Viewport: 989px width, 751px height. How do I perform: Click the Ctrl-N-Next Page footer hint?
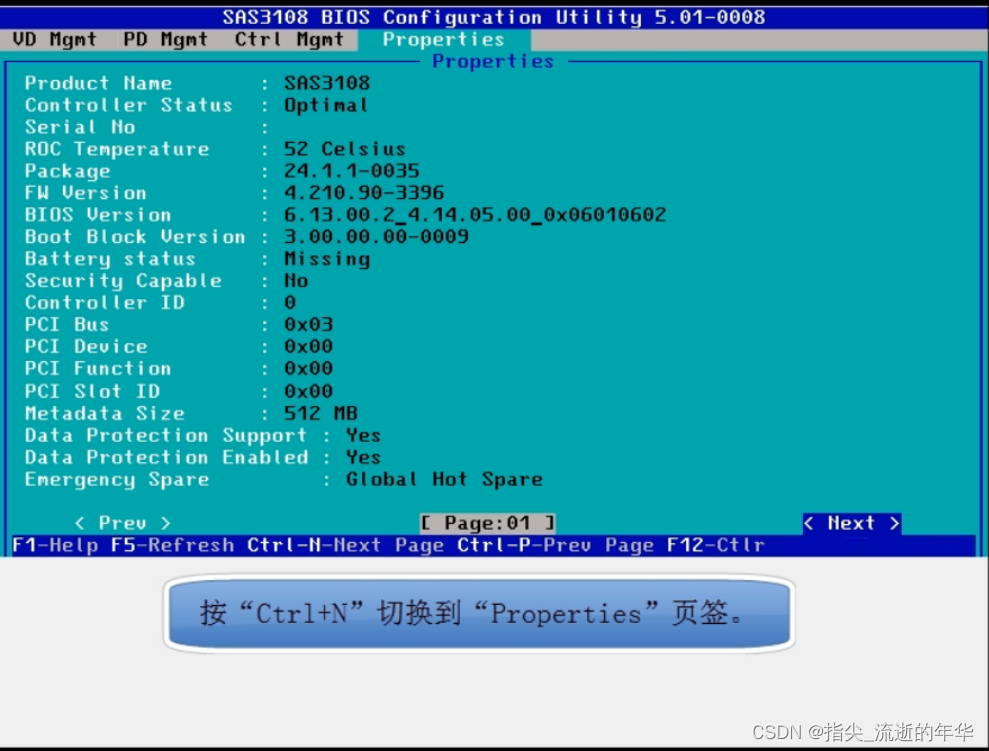pyautogui.click(x=346, y=545)
